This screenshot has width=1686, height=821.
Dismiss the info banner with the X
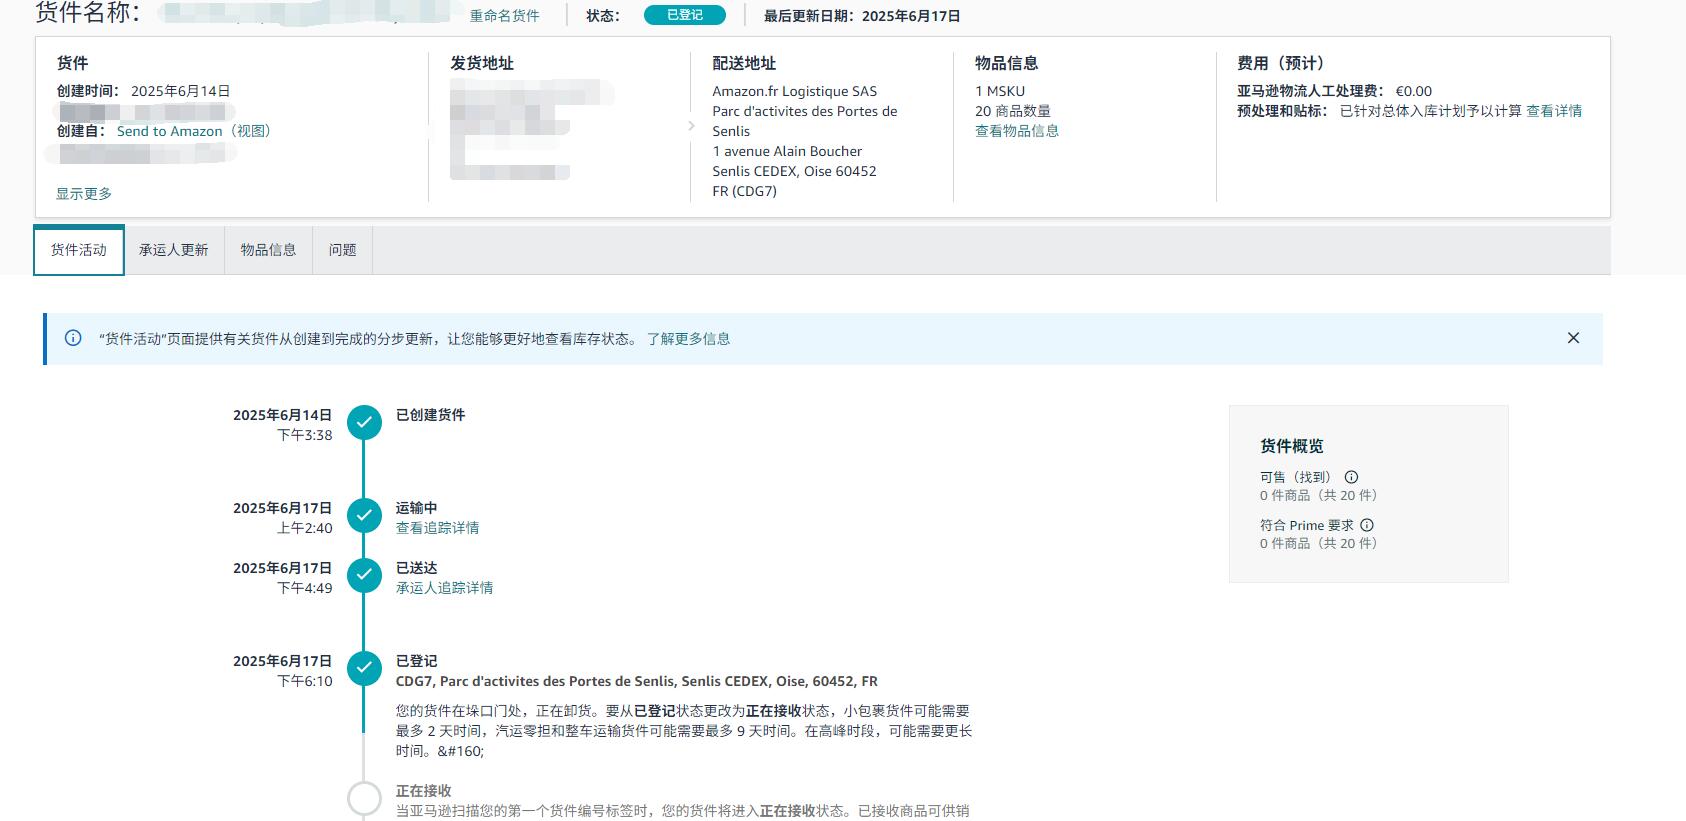pyautogui.click(x=1573, y=338)
